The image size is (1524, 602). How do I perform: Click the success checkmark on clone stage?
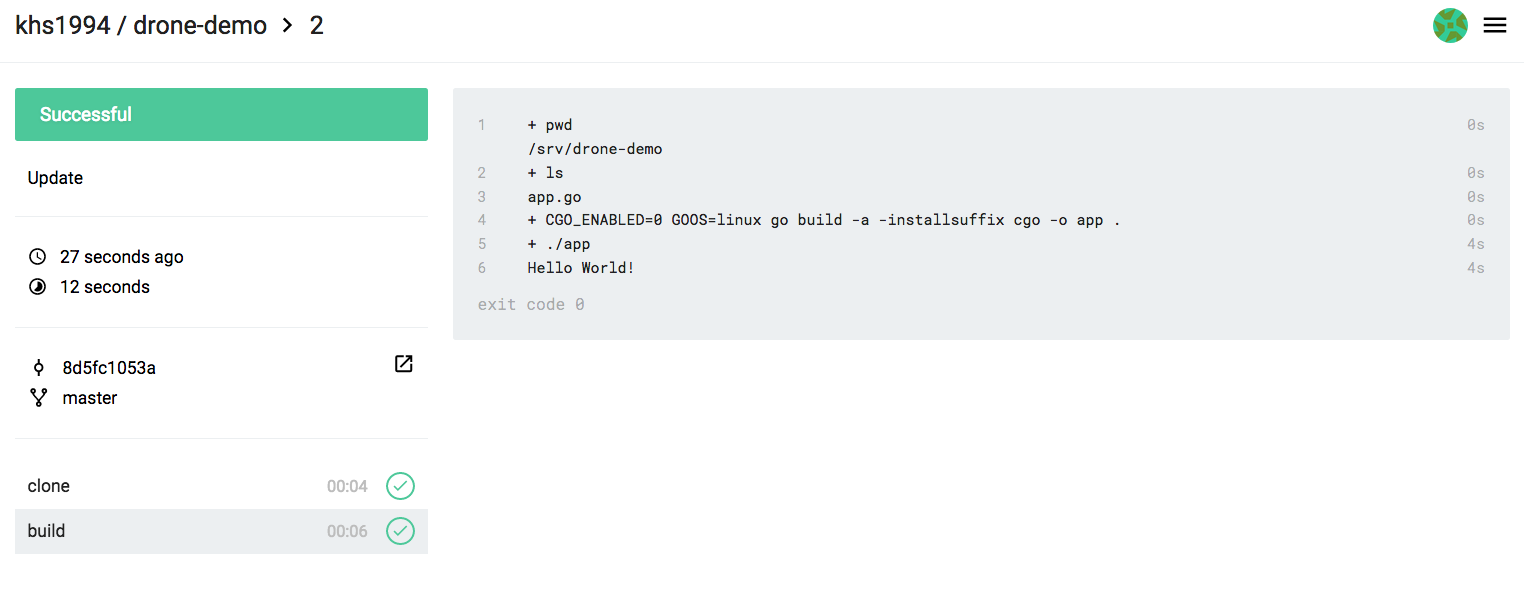(x=400, y=486)
